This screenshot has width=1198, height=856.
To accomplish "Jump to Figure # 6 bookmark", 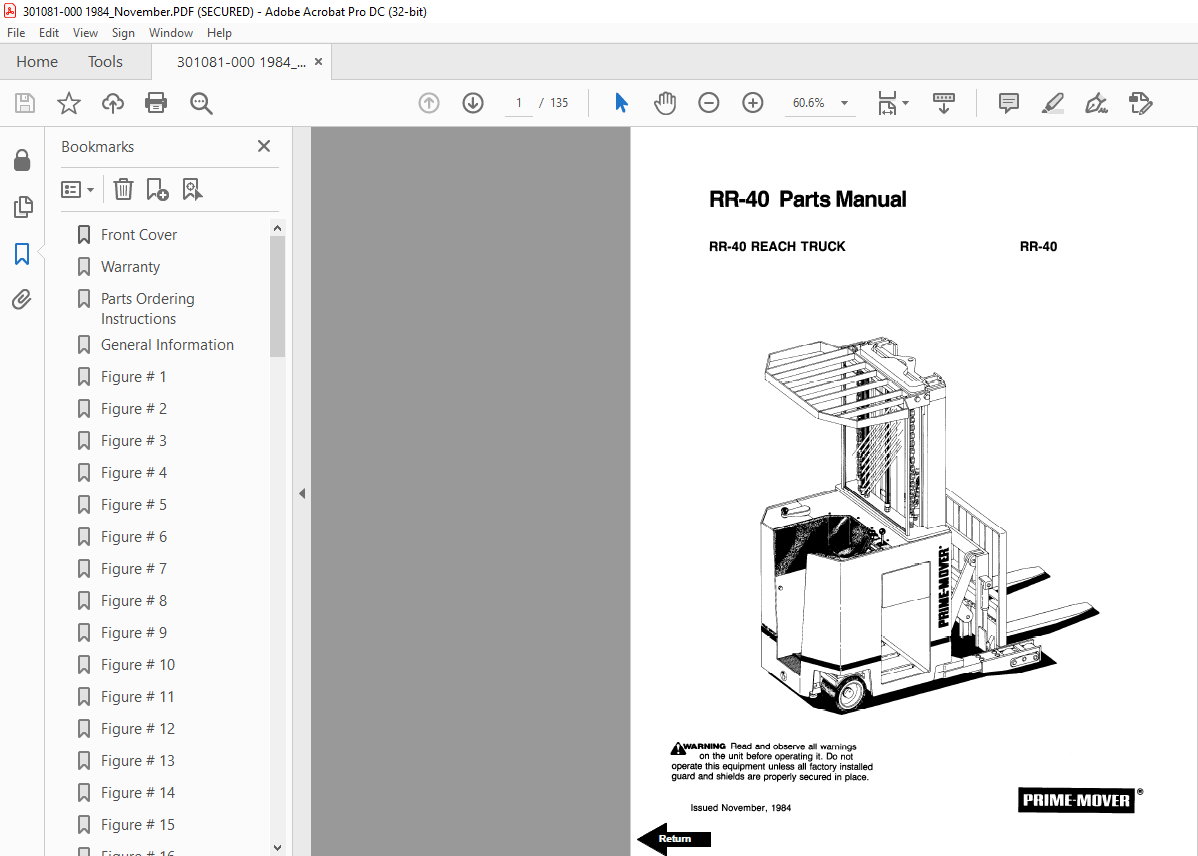I will [134, 537].
